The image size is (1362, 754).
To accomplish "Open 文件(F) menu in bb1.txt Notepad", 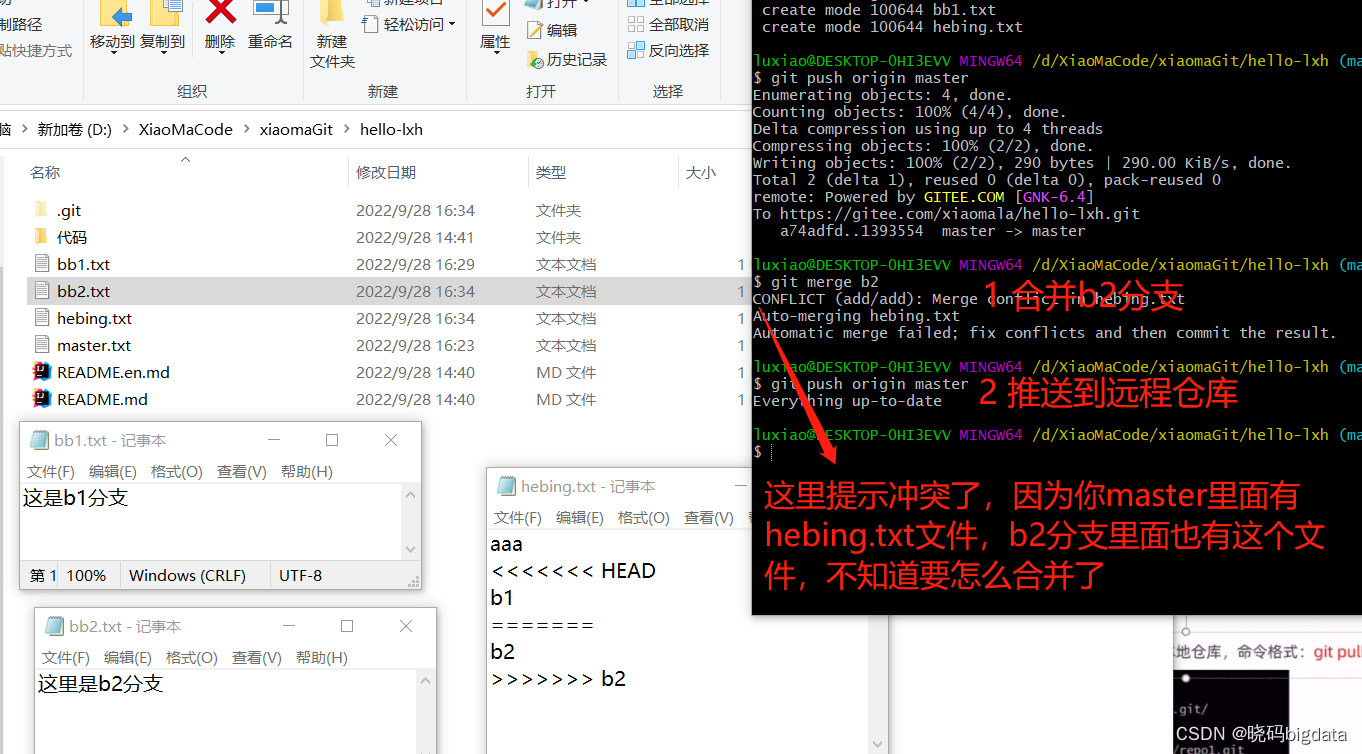I will [x=51, y=471].
